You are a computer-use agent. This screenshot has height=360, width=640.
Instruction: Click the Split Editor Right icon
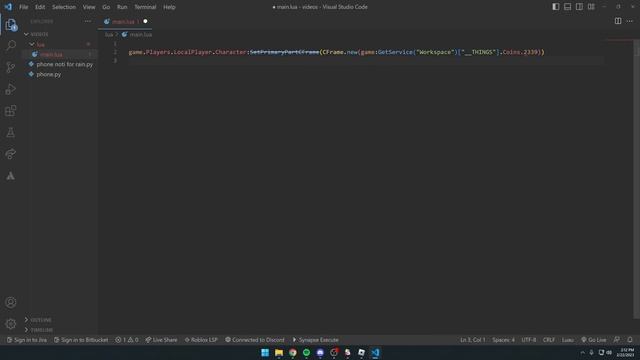(x=618, y=21)
